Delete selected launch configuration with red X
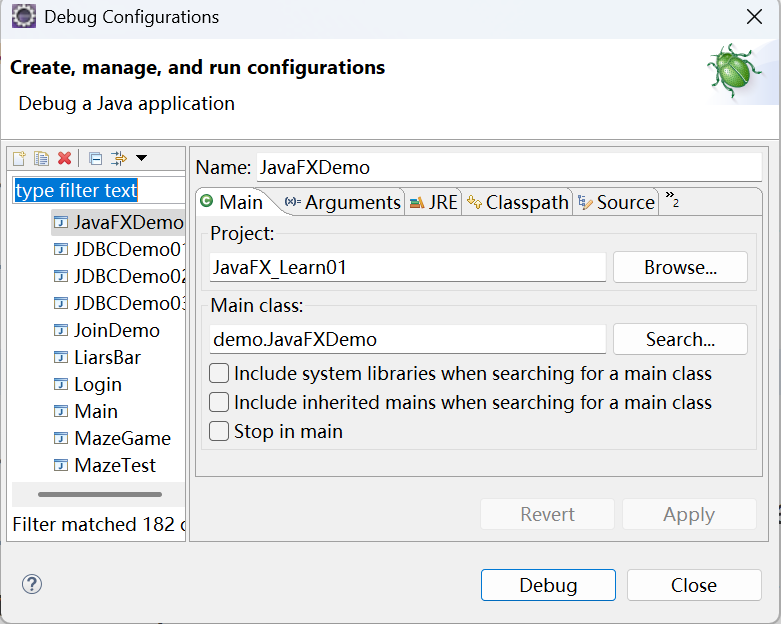This screenshot has height=624, width=781. click(64, 158)
